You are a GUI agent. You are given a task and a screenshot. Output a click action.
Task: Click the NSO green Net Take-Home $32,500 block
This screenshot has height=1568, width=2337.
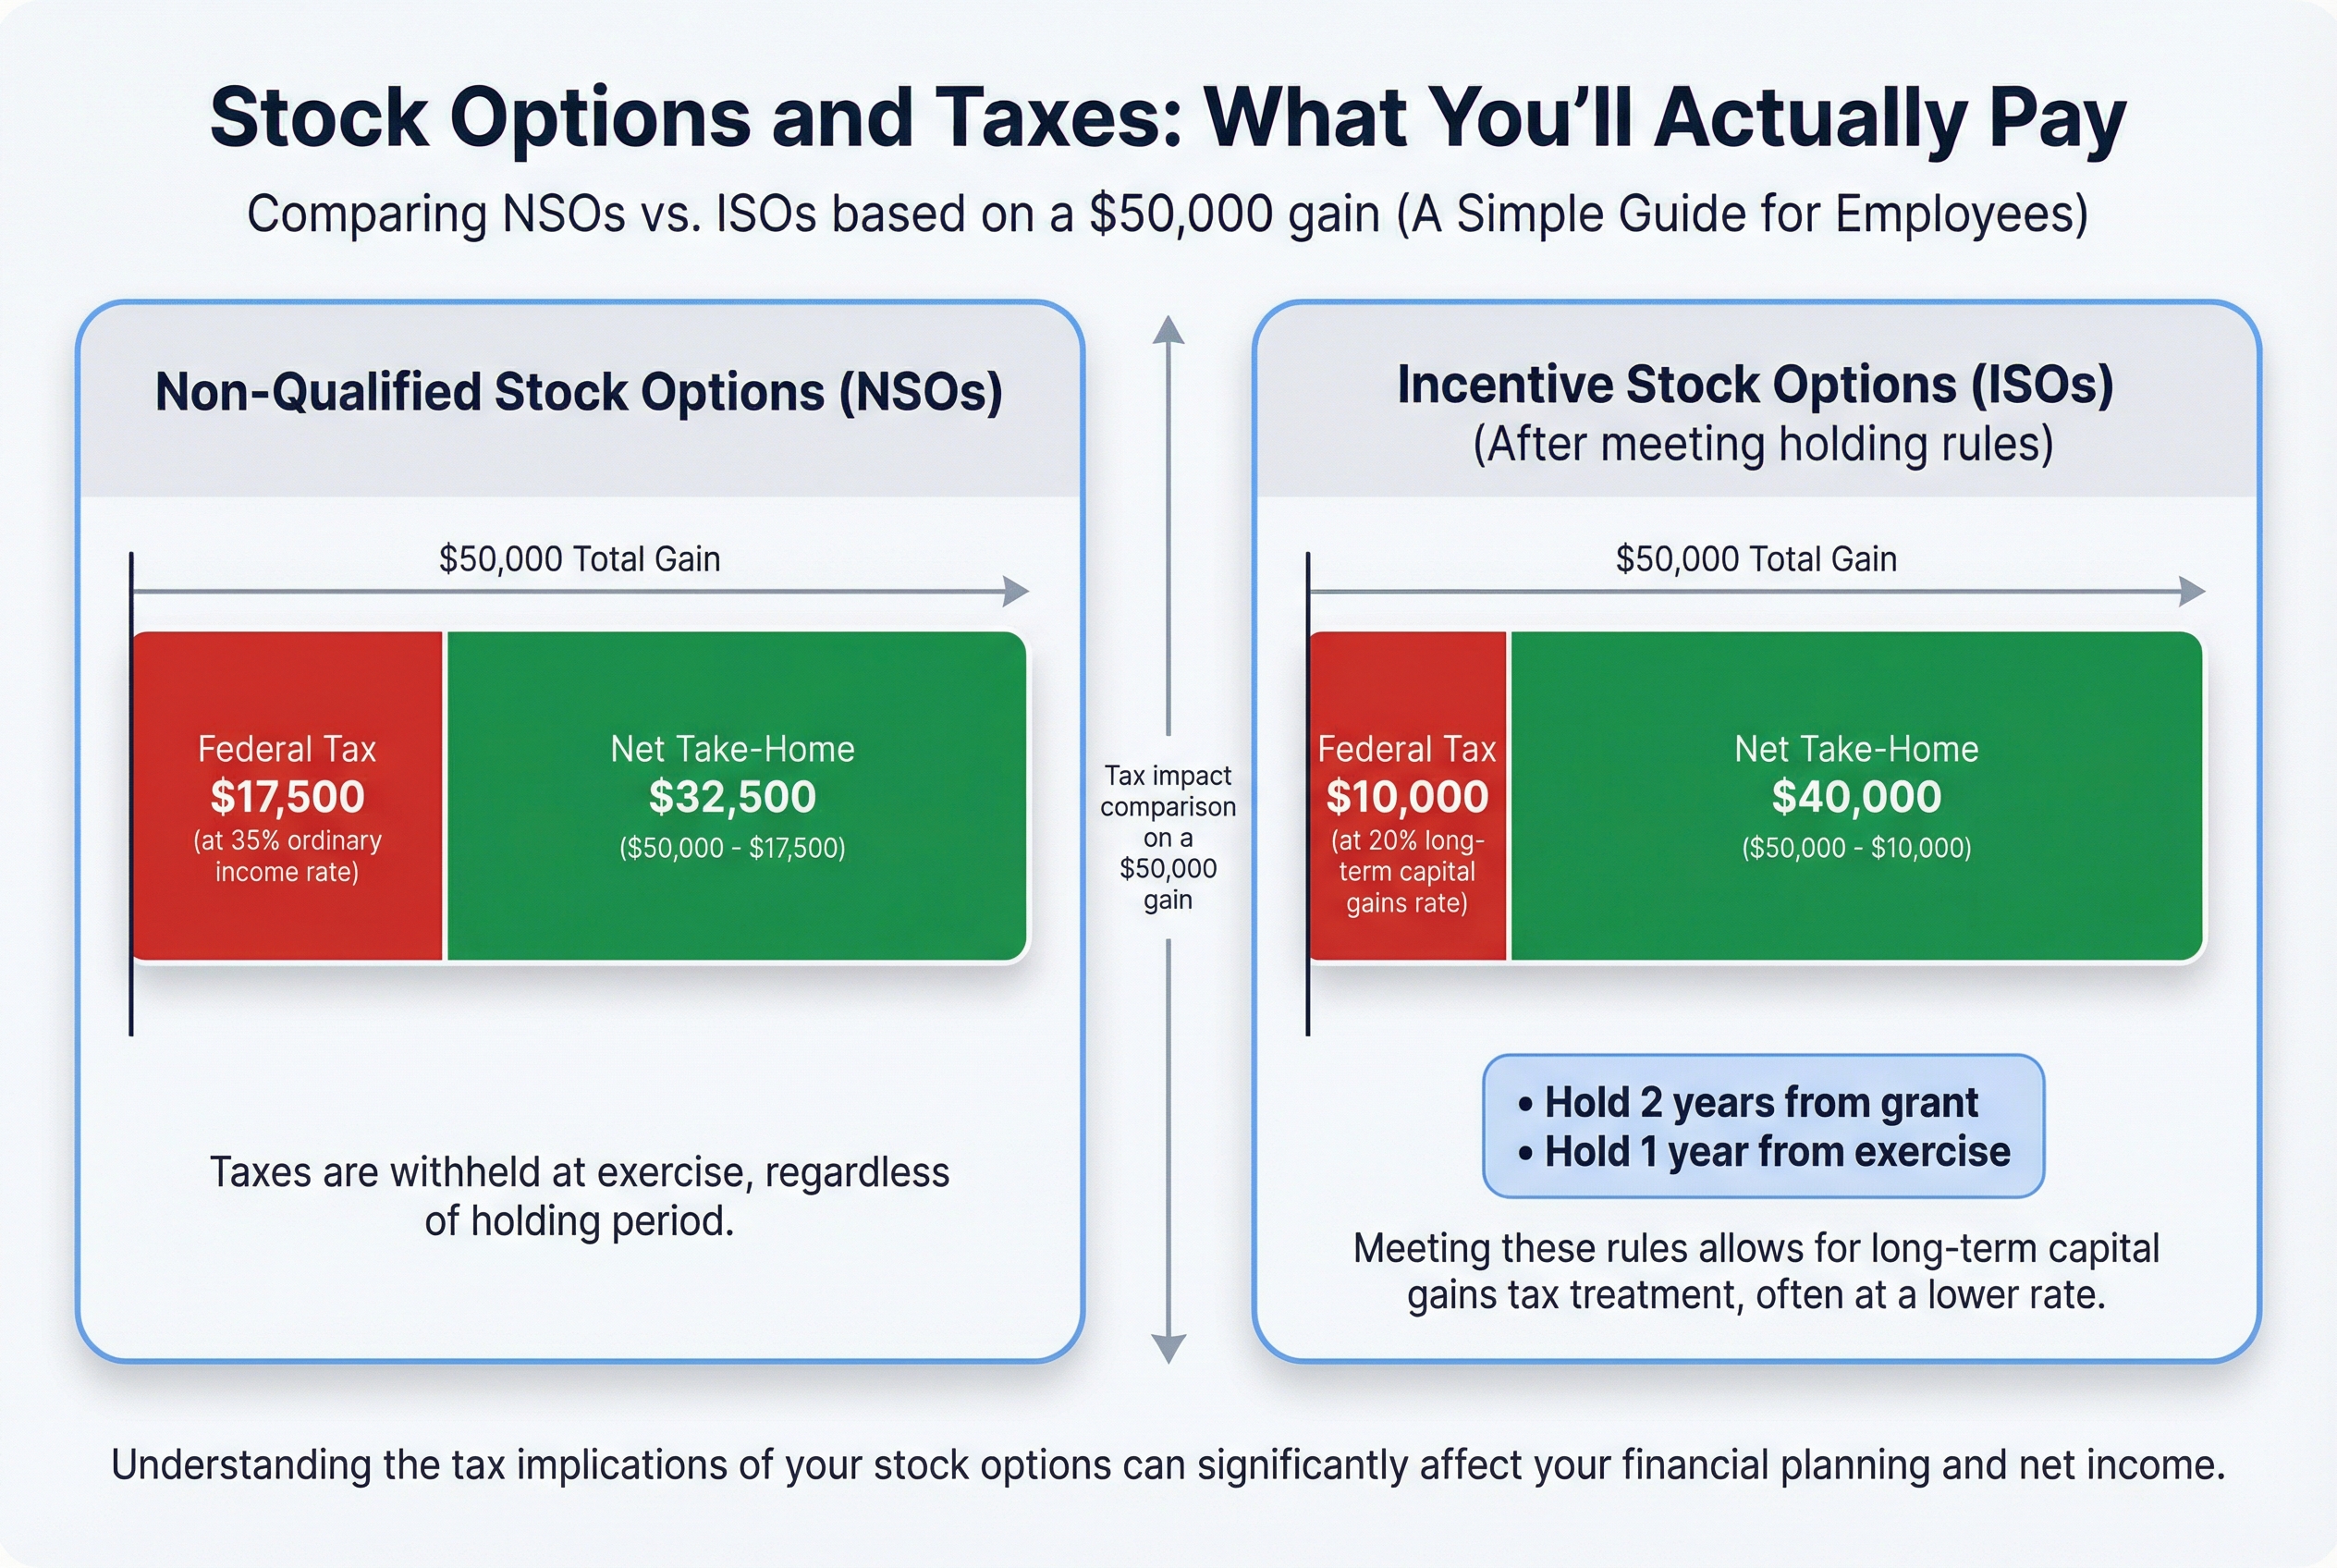735,796
